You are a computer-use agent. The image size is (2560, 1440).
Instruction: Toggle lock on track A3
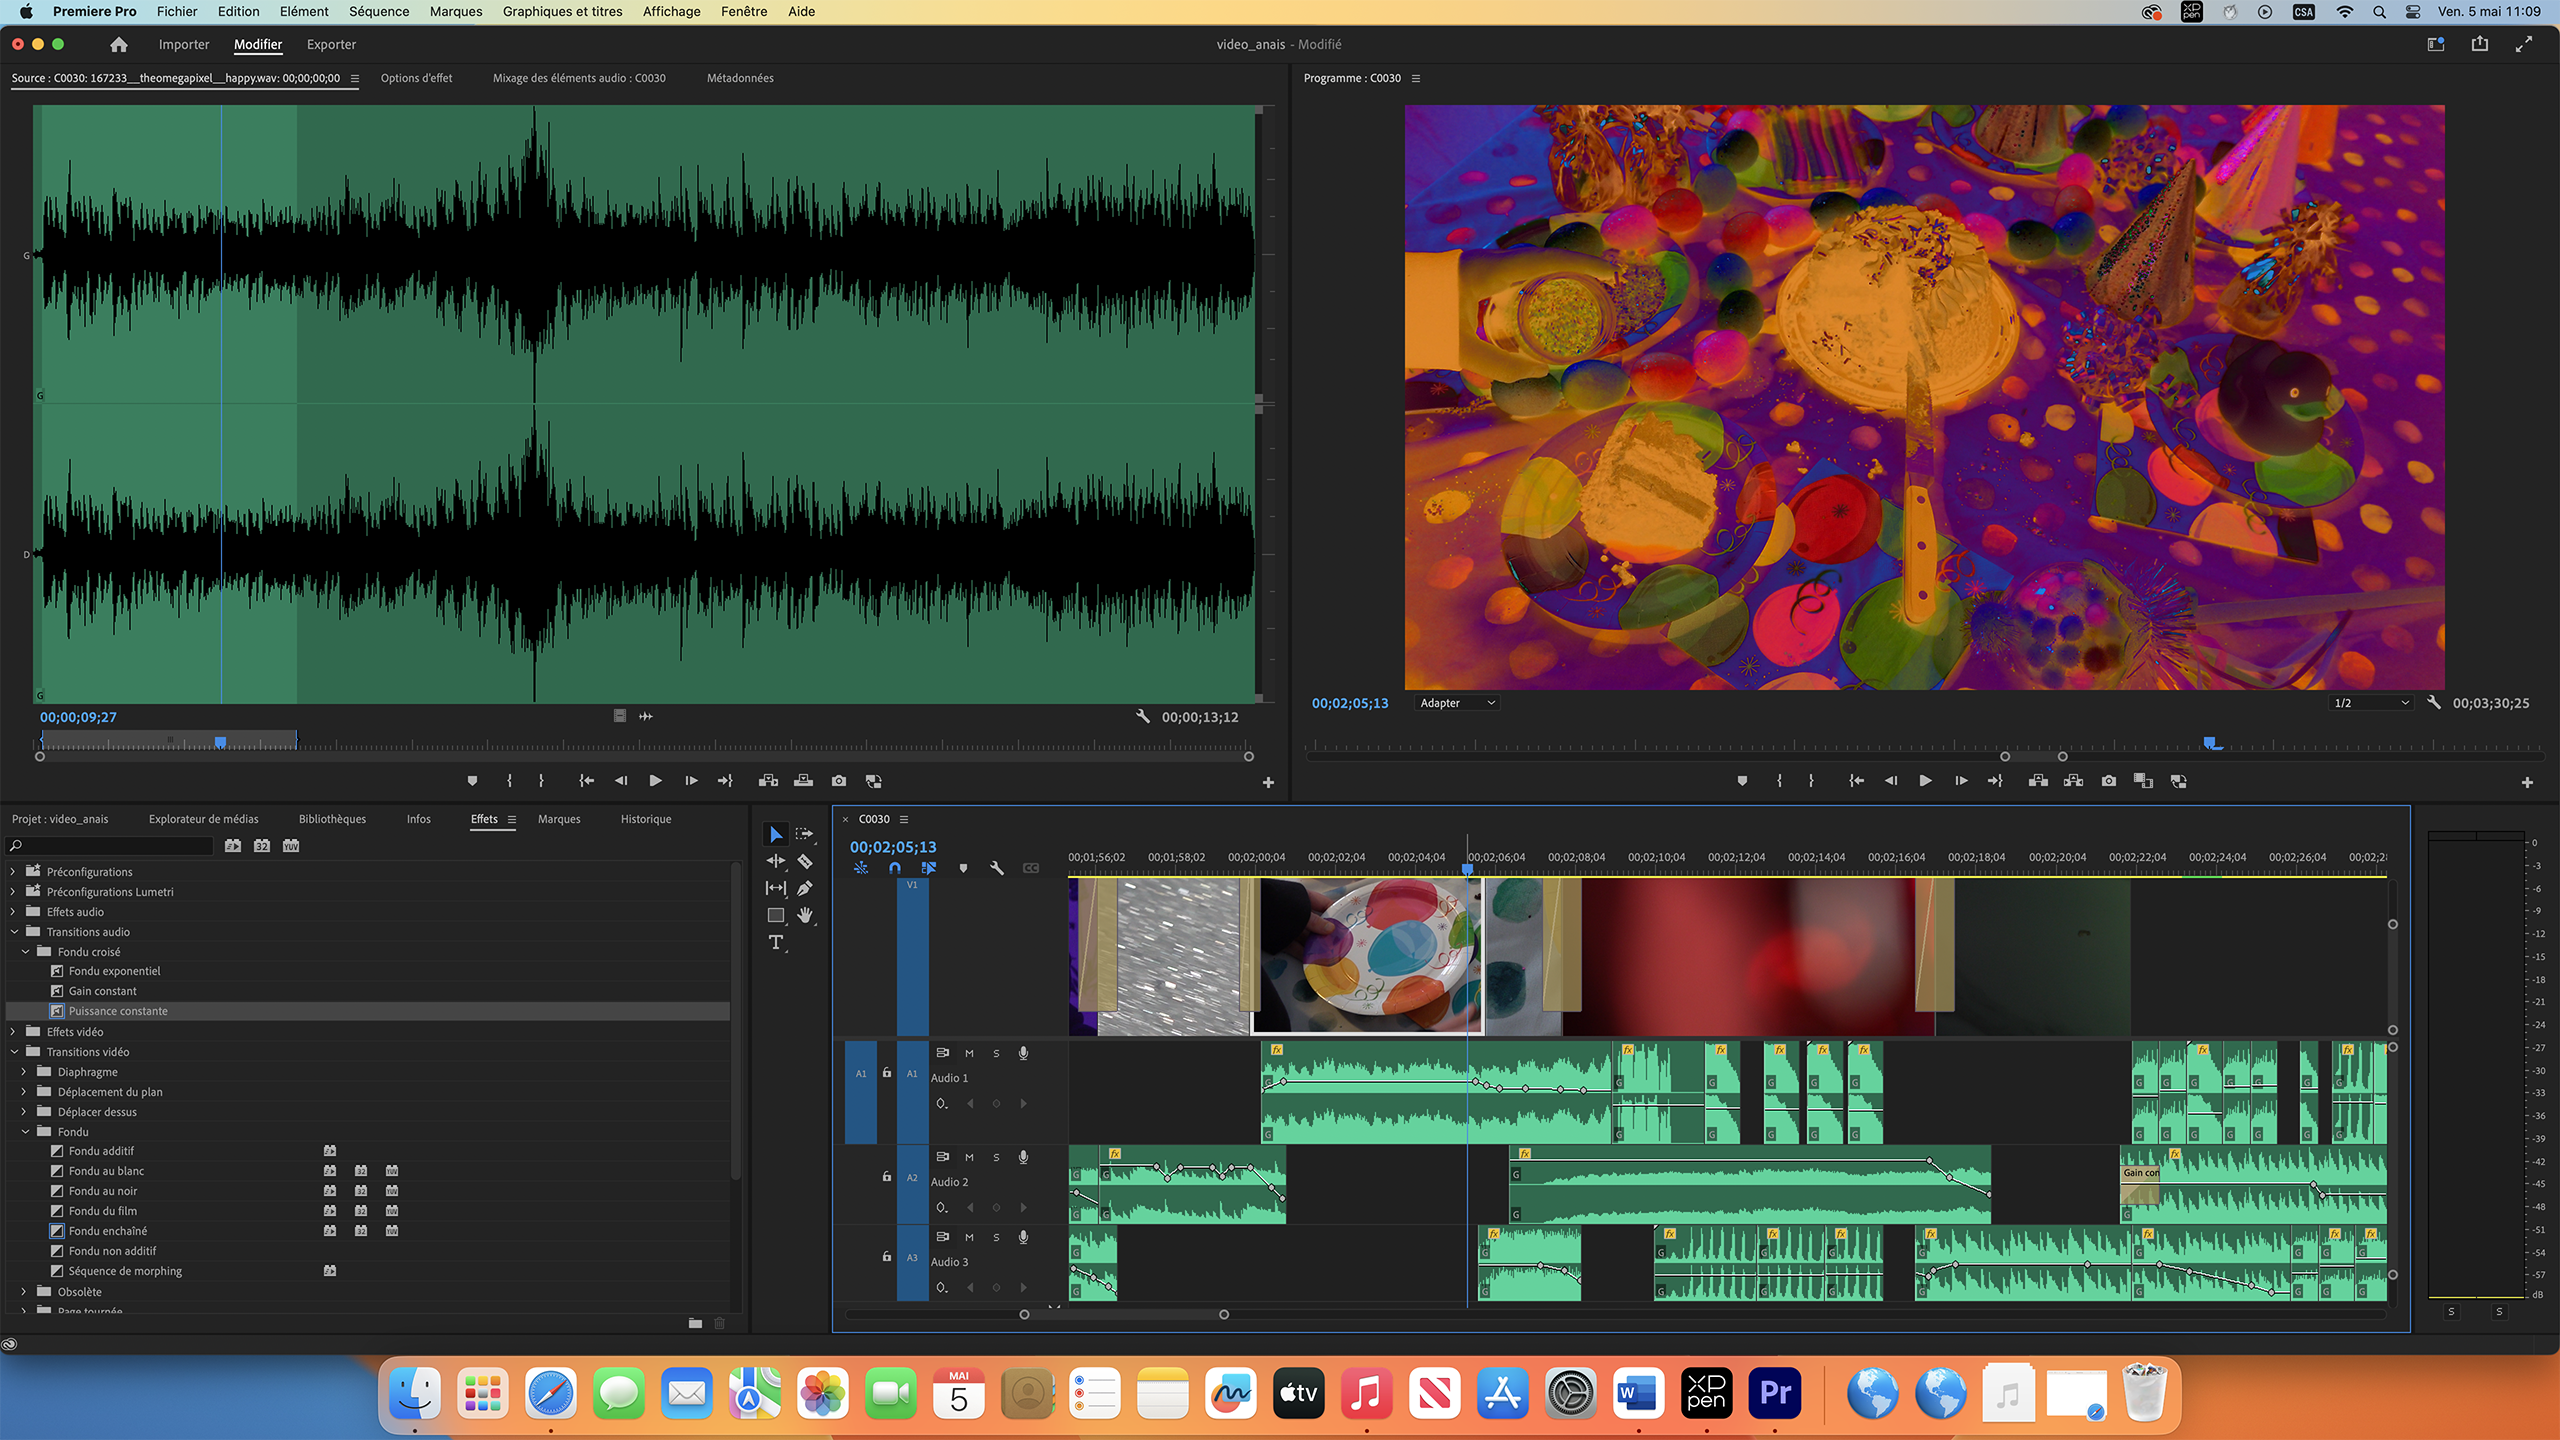point(886,1257)
